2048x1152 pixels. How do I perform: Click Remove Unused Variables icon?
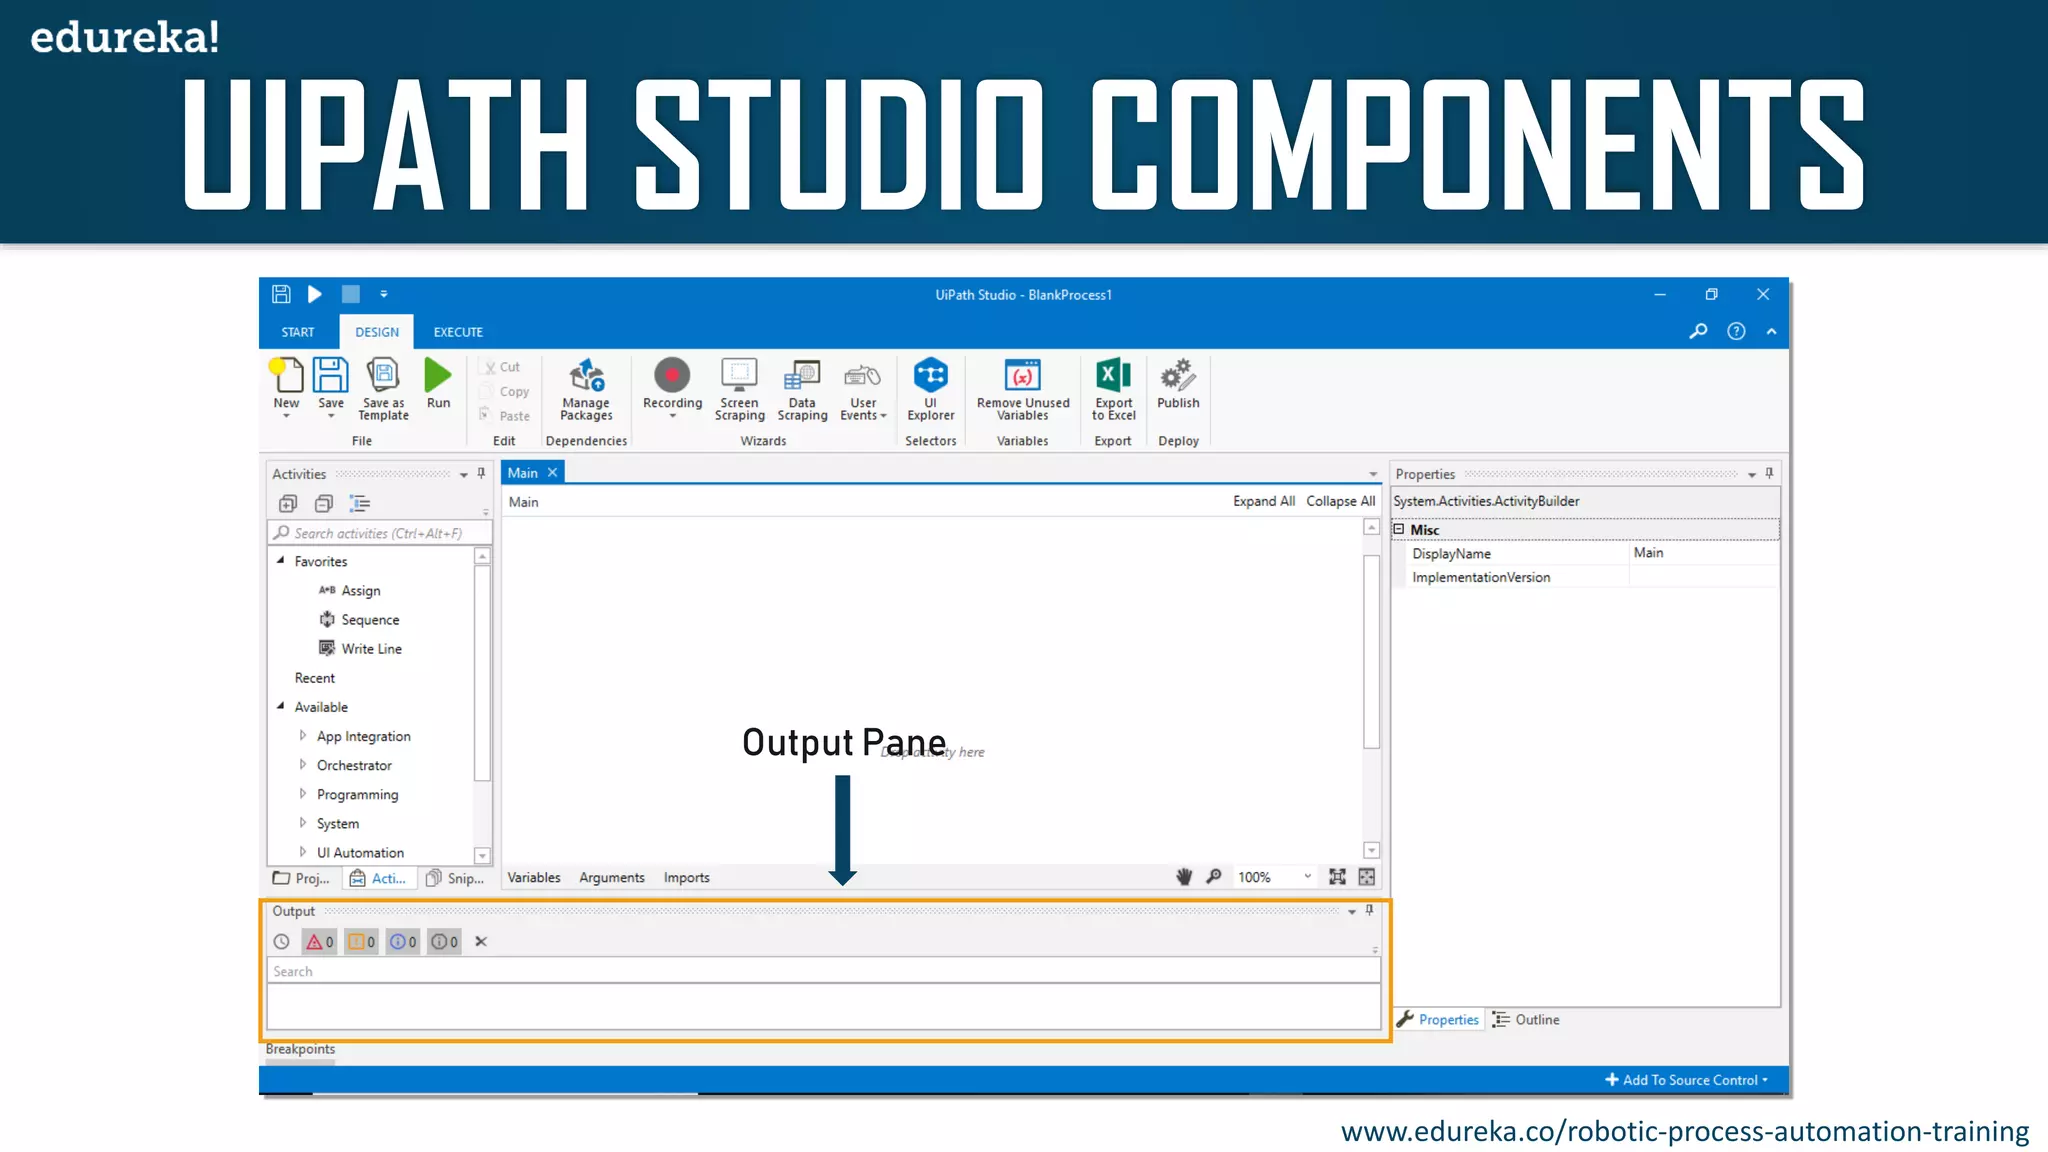1022,376
